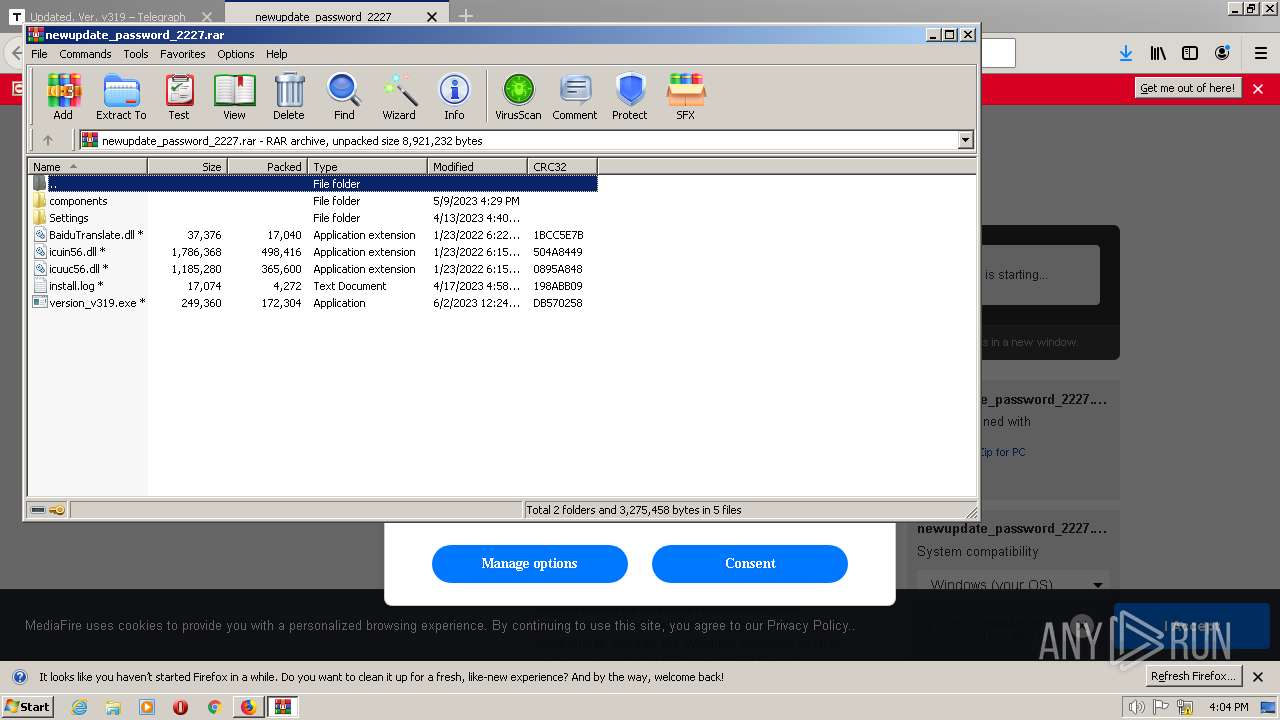The height and width of the screenshot is (720, 1280).
Task: Toggle Firefox sidebar icon
Action: [1190, 53]
